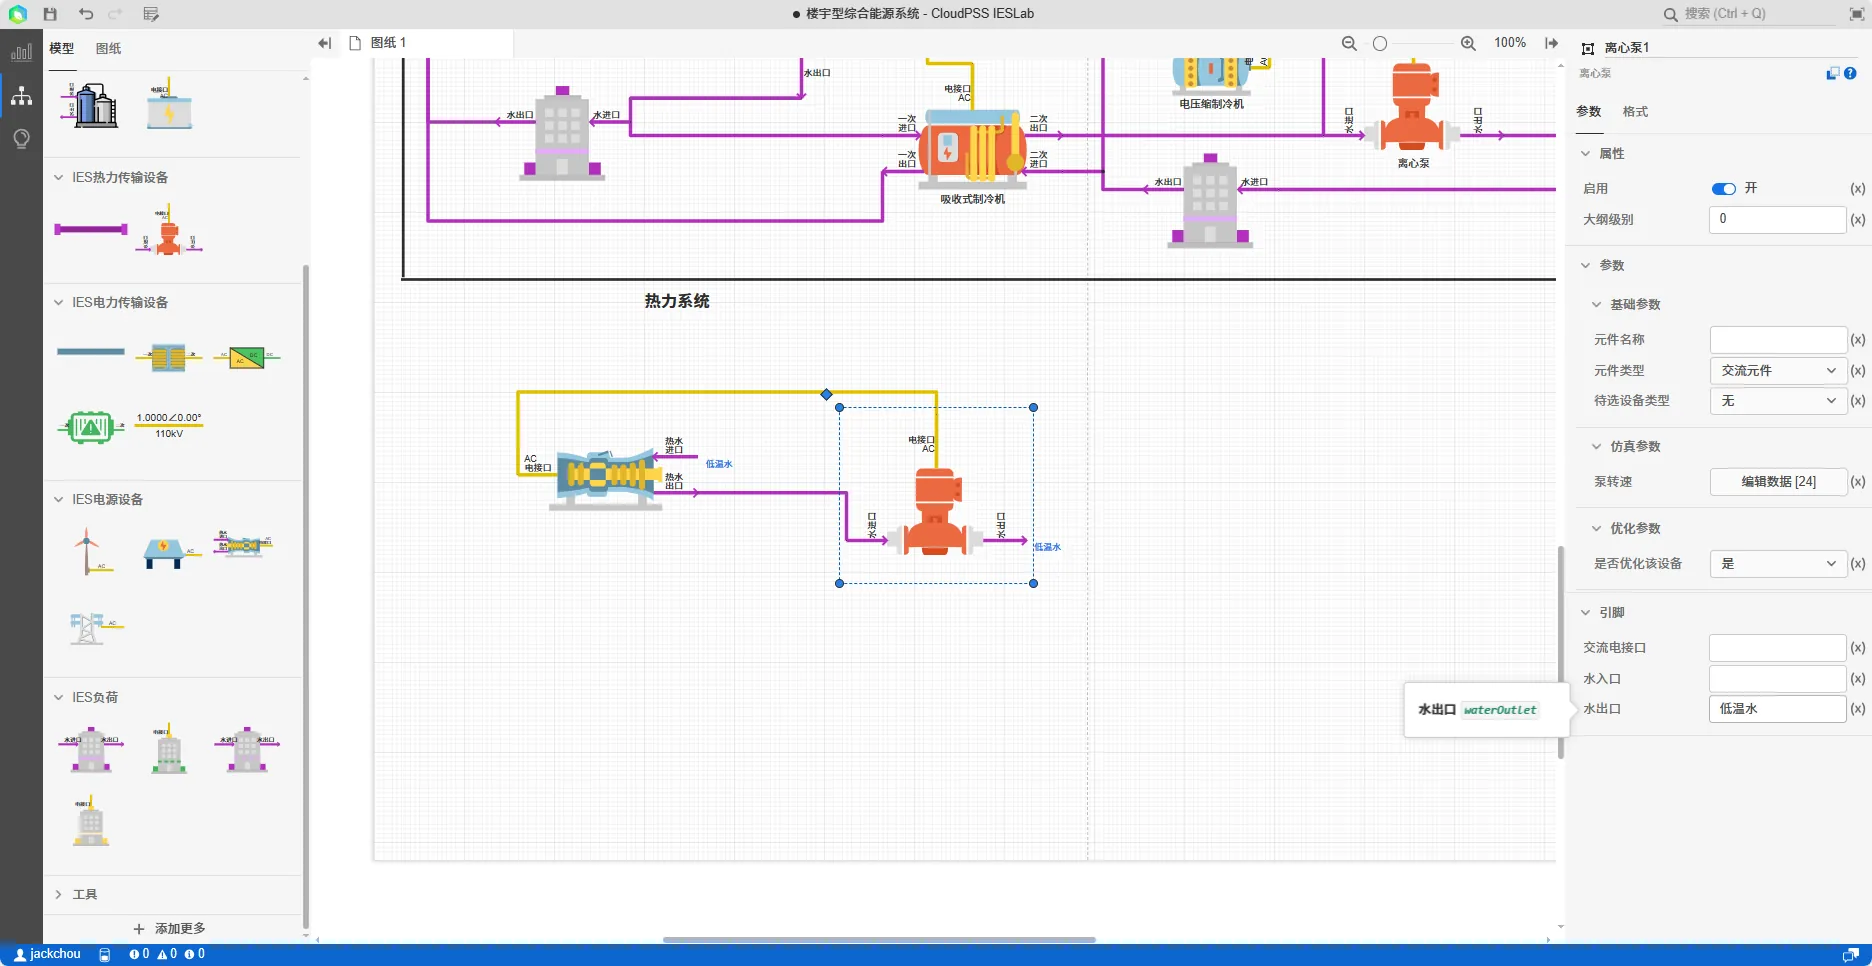Screen dimensions: 1872x966
Task: Collapse the 属性 section
Action: pos(1585,153)
